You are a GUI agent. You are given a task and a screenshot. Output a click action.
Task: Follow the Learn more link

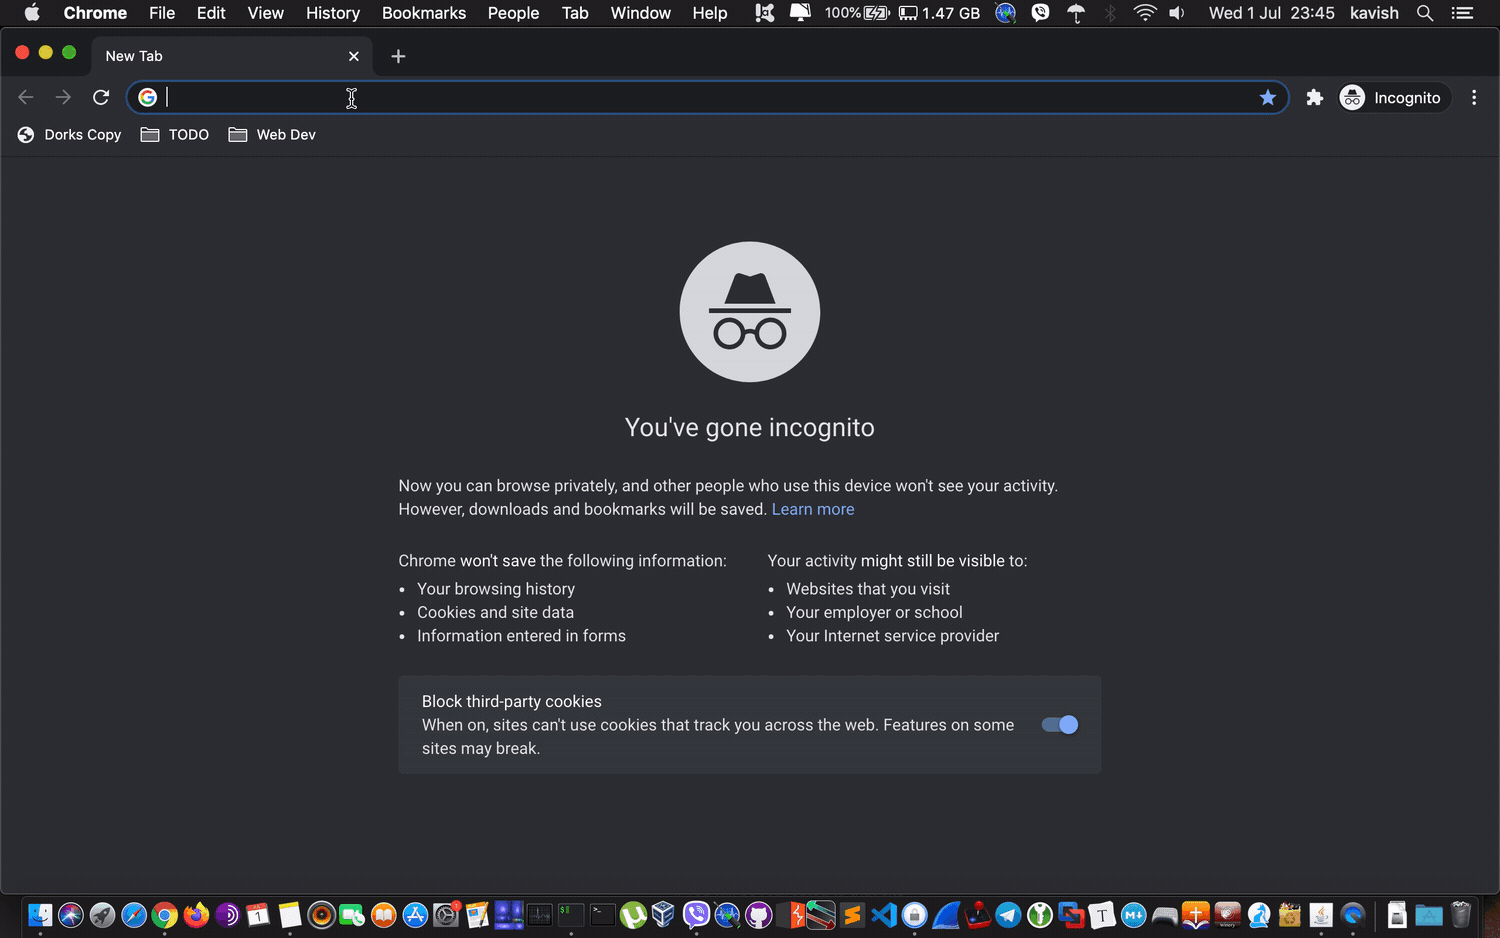[x=812, y=510]
